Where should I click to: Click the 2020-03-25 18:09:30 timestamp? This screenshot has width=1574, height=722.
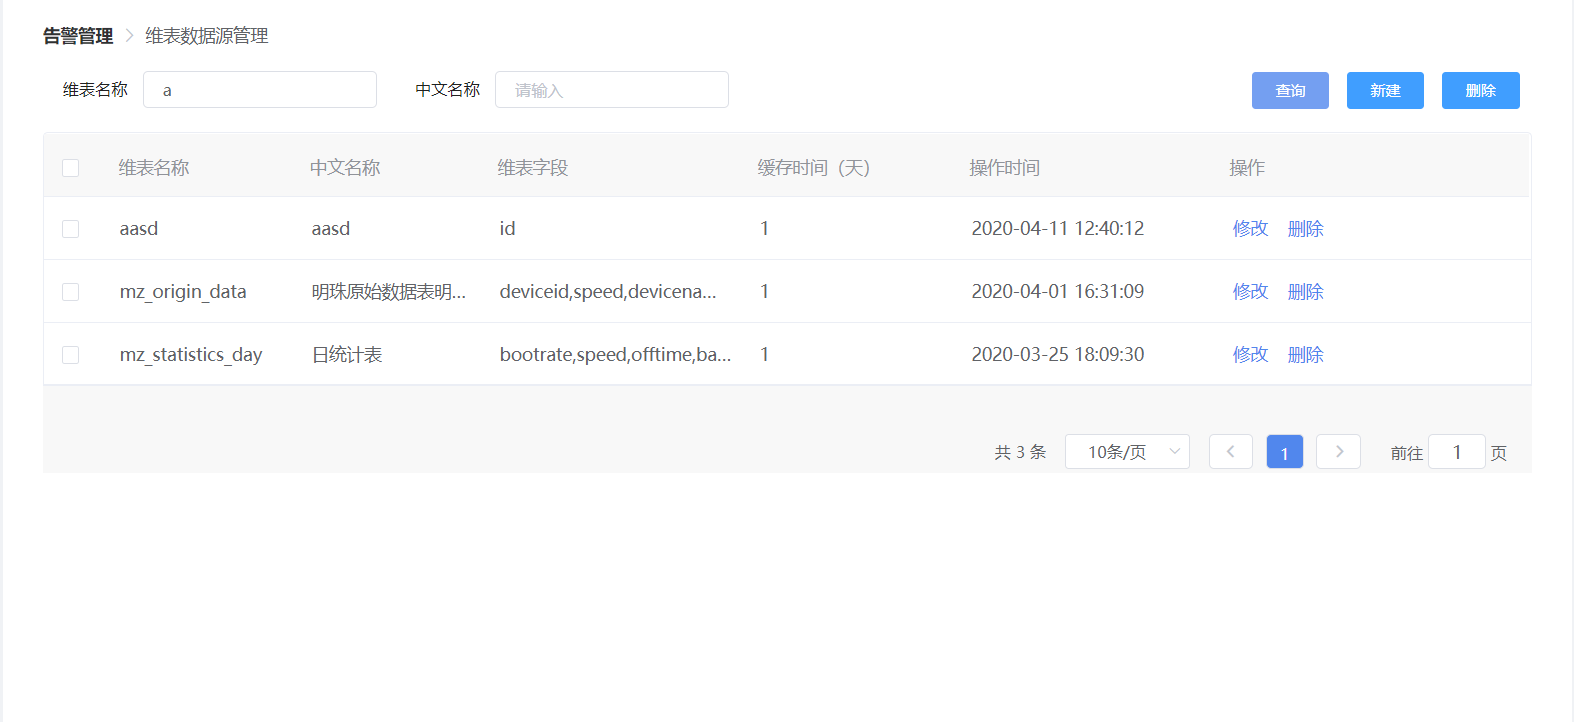point(1058,355)
